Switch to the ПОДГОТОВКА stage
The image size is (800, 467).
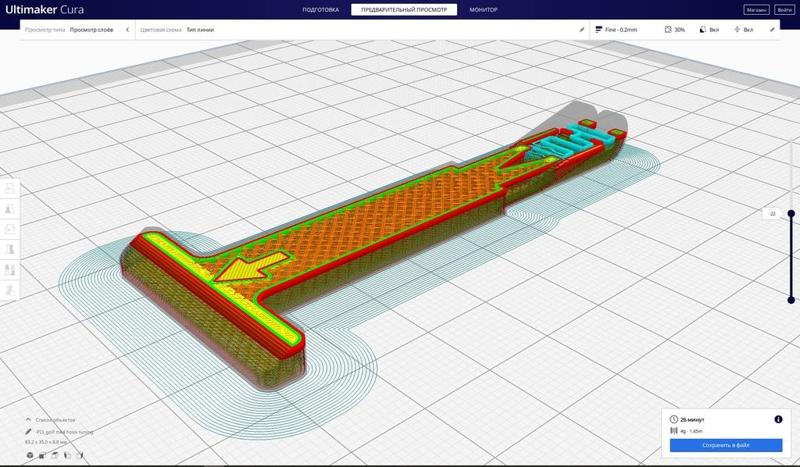pyautogui.click(x=320, y=10)
